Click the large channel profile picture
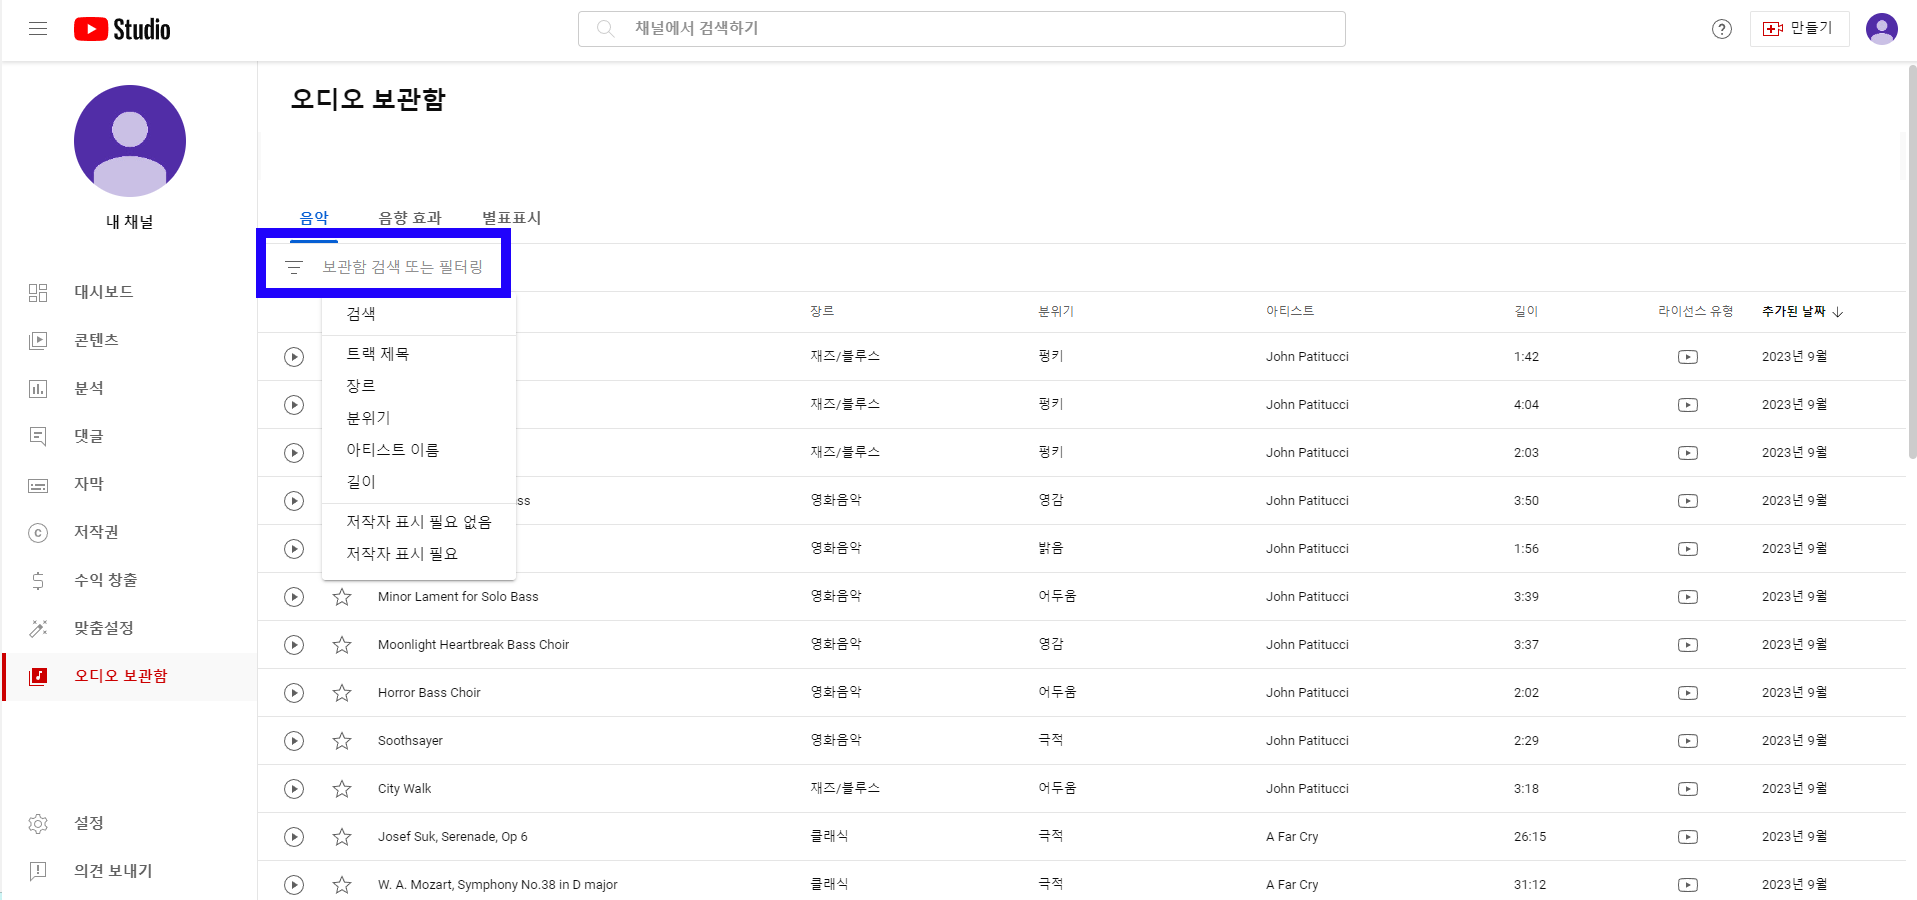The image size is (1917, 900). point(130,141)
